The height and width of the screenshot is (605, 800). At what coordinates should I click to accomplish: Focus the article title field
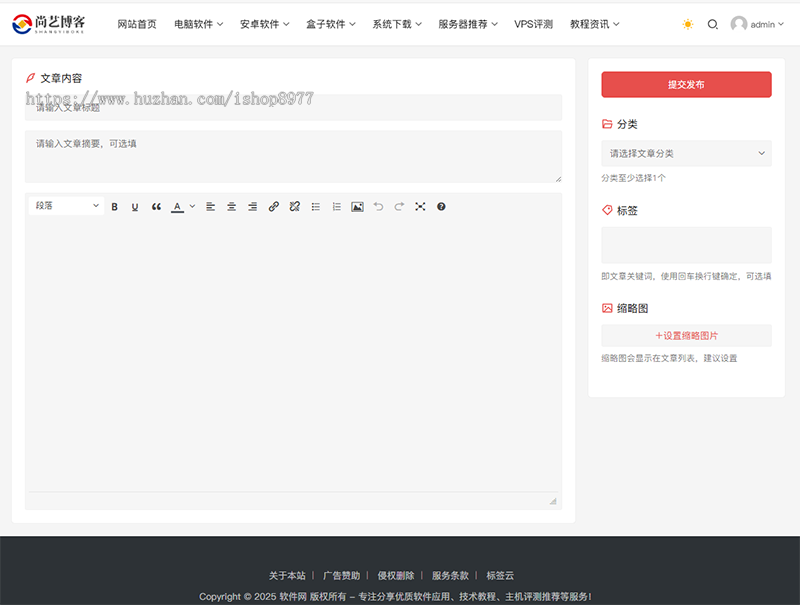tap(293, 107)
